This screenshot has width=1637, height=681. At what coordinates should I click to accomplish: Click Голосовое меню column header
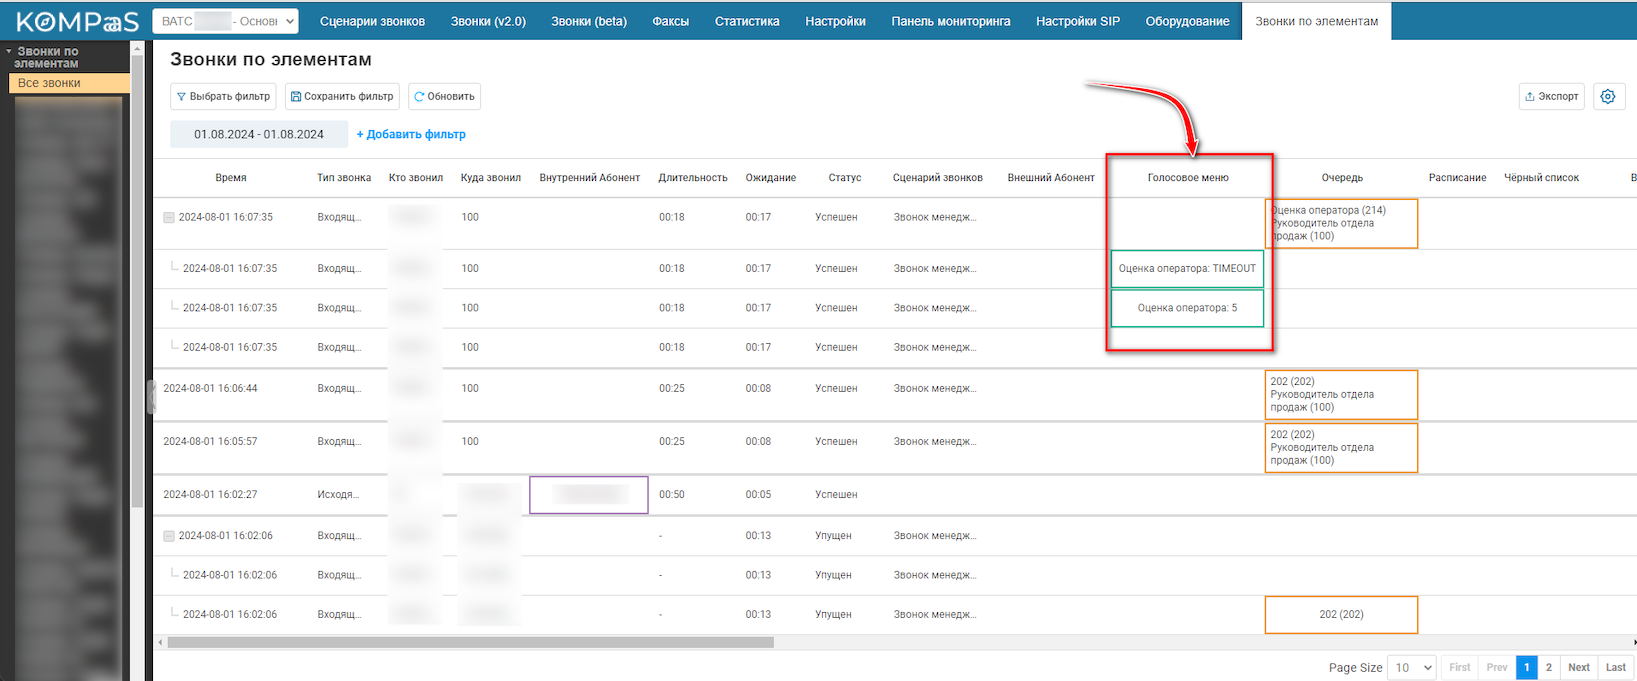(x=1188, y=178)
